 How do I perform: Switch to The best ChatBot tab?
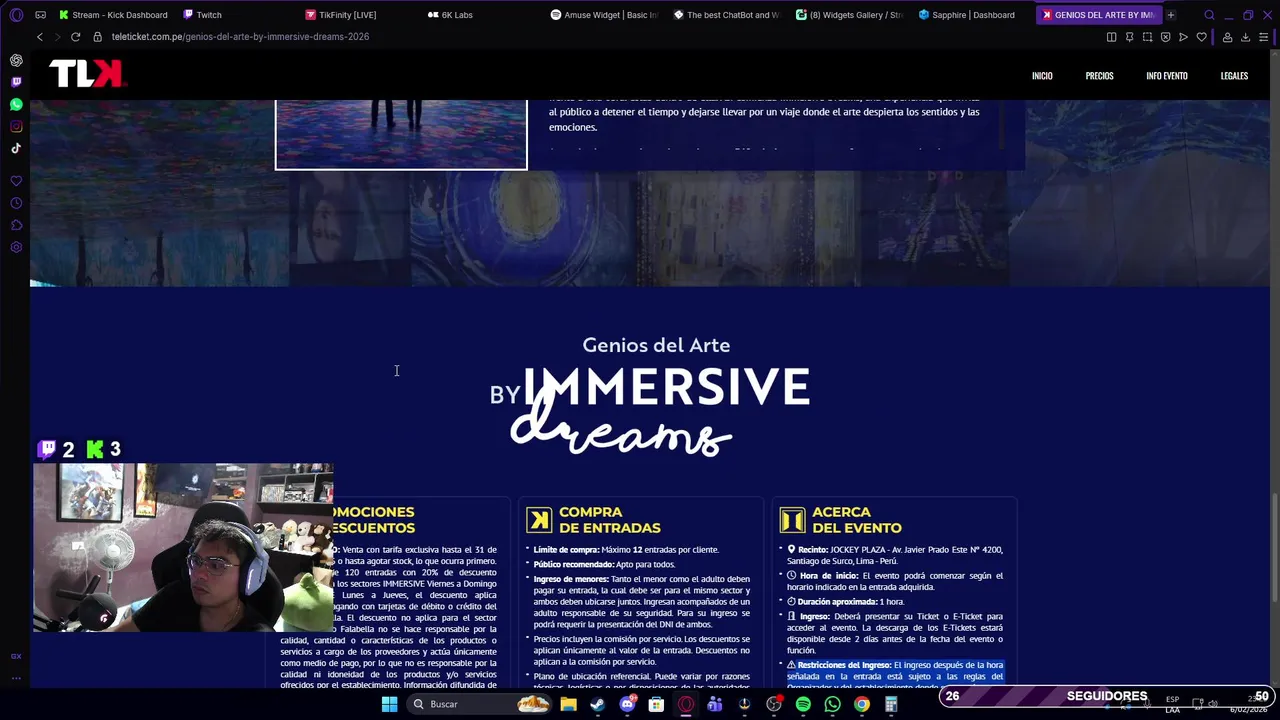[x=726, y=15]
